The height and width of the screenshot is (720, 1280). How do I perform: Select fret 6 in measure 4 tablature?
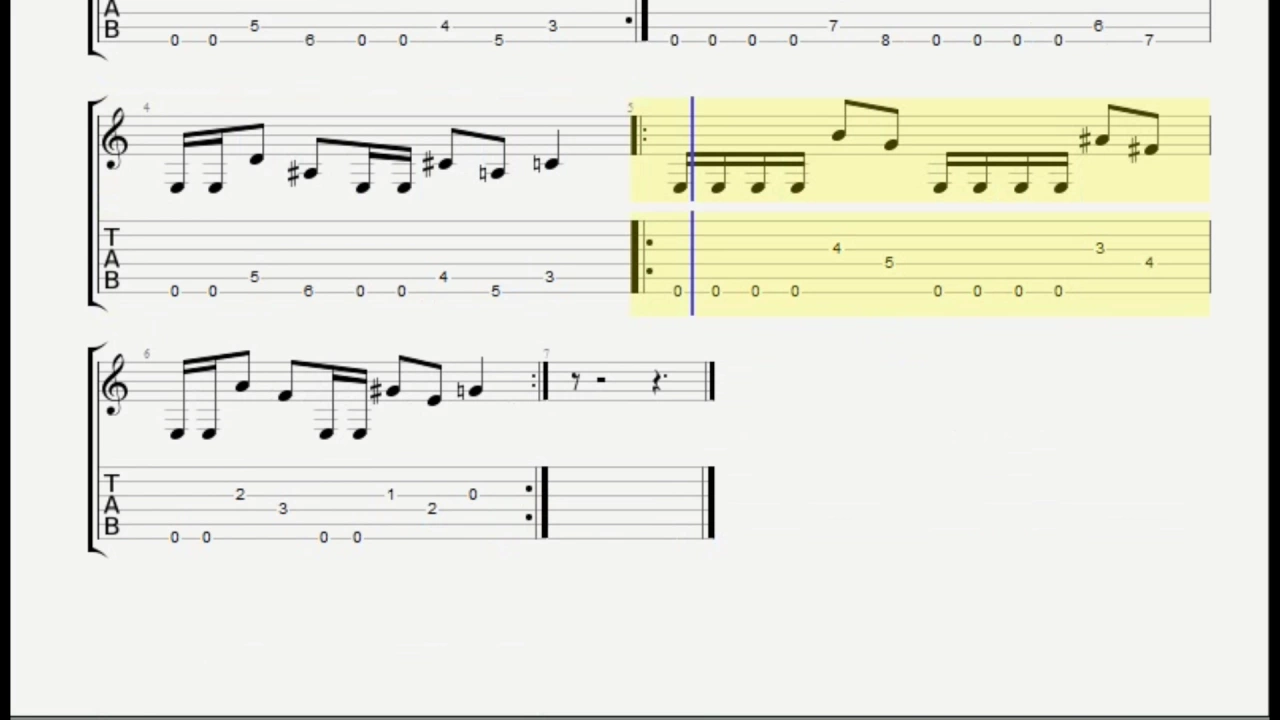point(309,291)
